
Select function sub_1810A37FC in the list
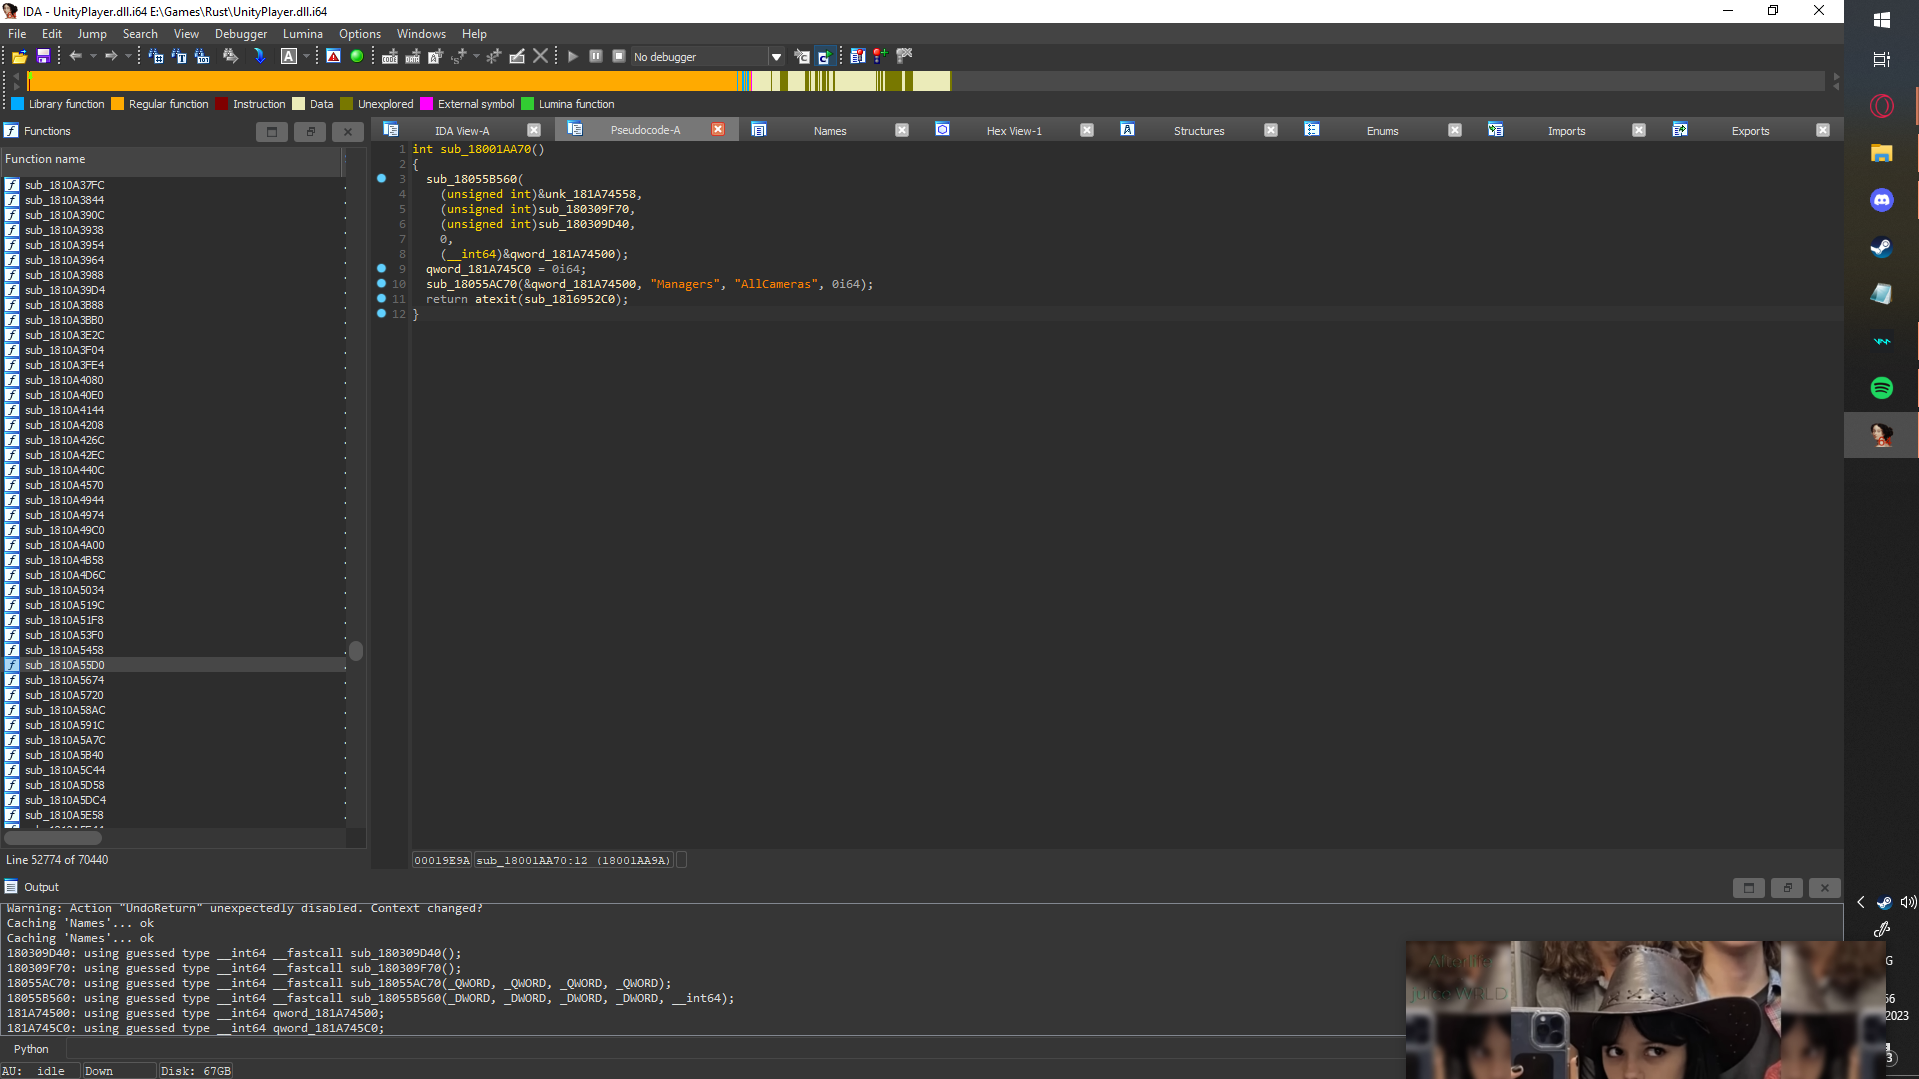[x=64, y=185]
